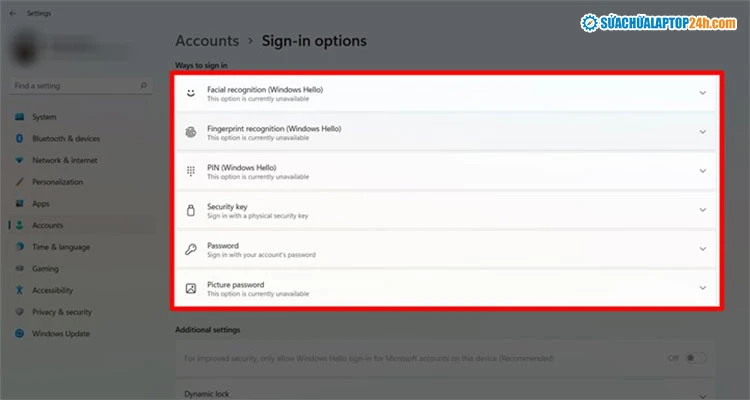Open the Personalization settings page
The height and width of the screenshot is (400, 750).
click(x=57, y=182)
